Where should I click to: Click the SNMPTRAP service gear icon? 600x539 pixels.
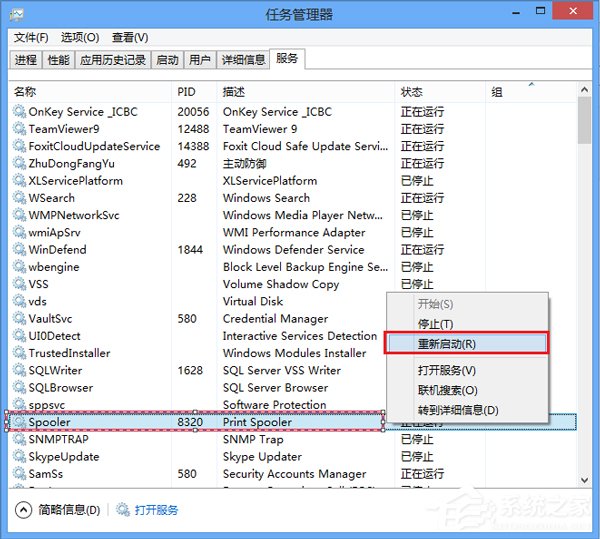[20, 439]
